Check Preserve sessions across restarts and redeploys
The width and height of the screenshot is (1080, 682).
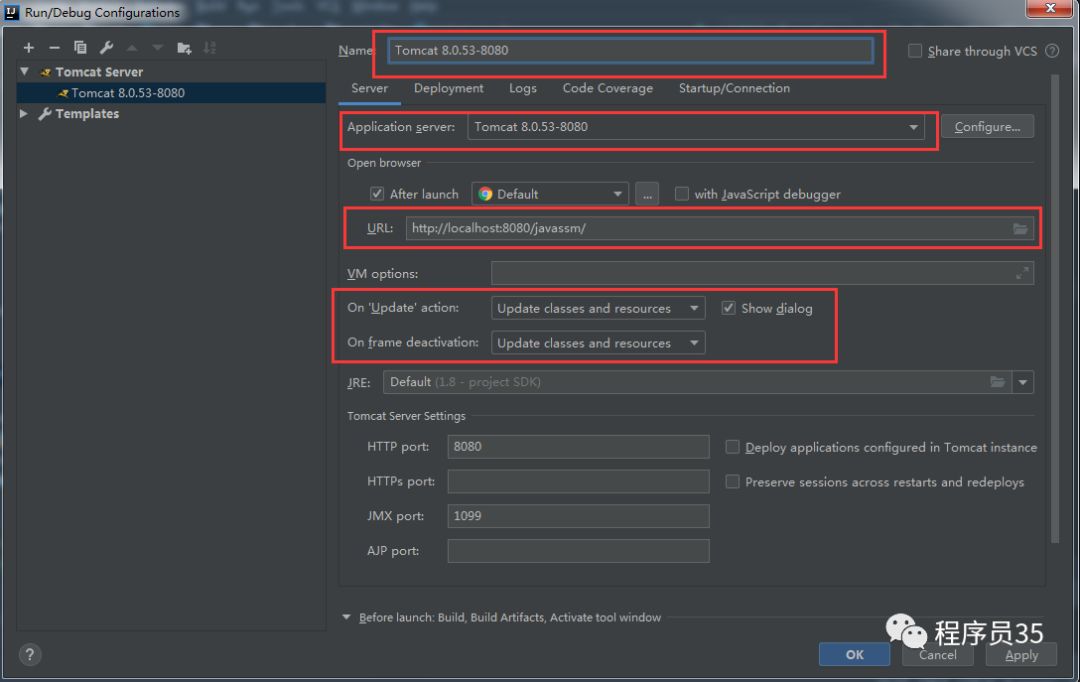(x=732, y=482)
